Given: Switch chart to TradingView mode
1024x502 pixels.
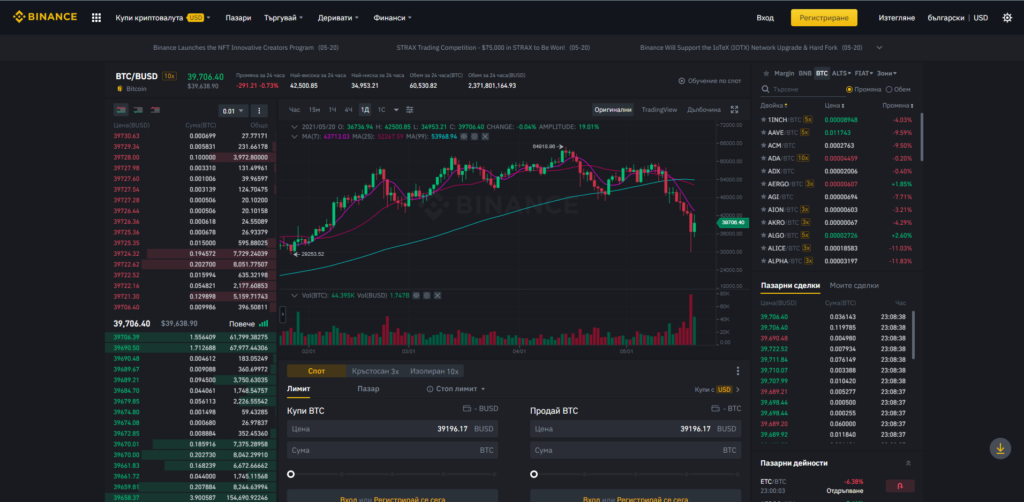Looking at the screenshot, I should (659, 110).
